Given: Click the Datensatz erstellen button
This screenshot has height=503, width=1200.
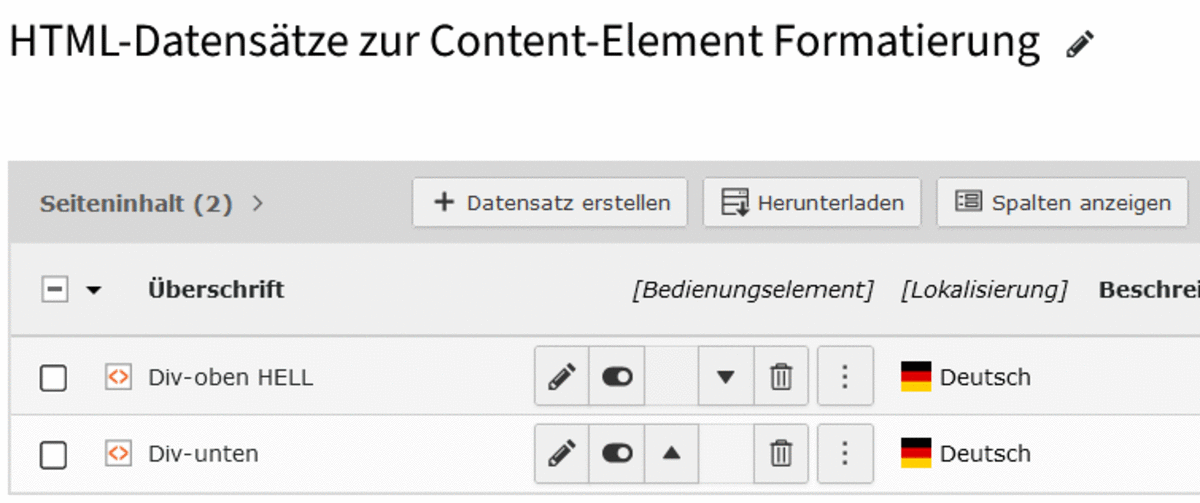Looking at the screenshot, I should [550, 203].
